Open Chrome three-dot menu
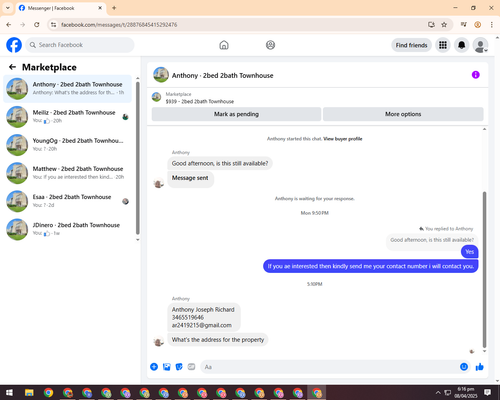 click(x=491, y=25)
